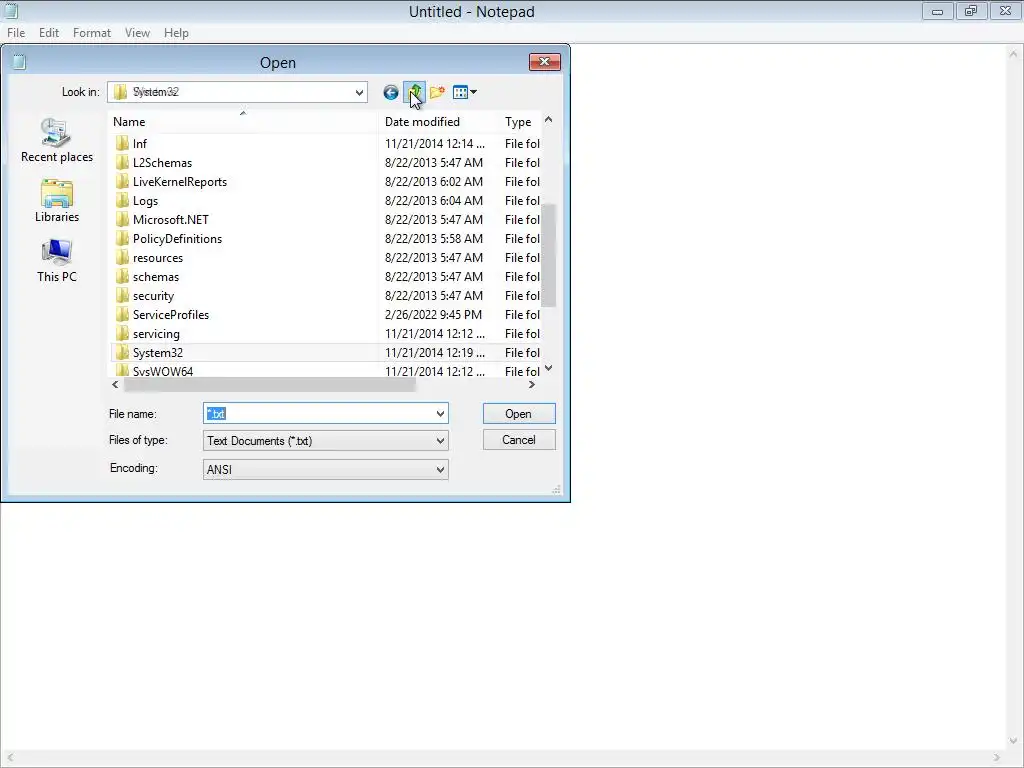Click the Microsoft.NET folder icon
The width and height of the screenshot is (1024, 768).
[x=122, y=219]
